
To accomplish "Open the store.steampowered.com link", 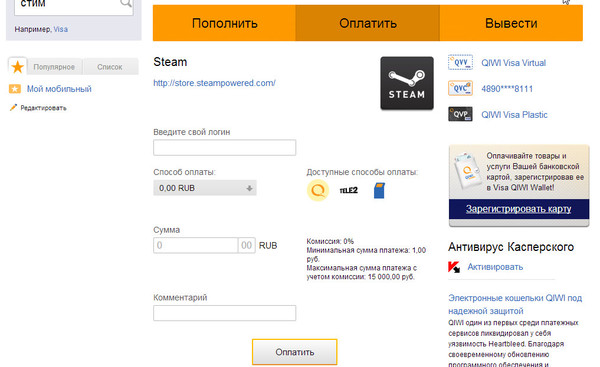I will coord(214,83).
